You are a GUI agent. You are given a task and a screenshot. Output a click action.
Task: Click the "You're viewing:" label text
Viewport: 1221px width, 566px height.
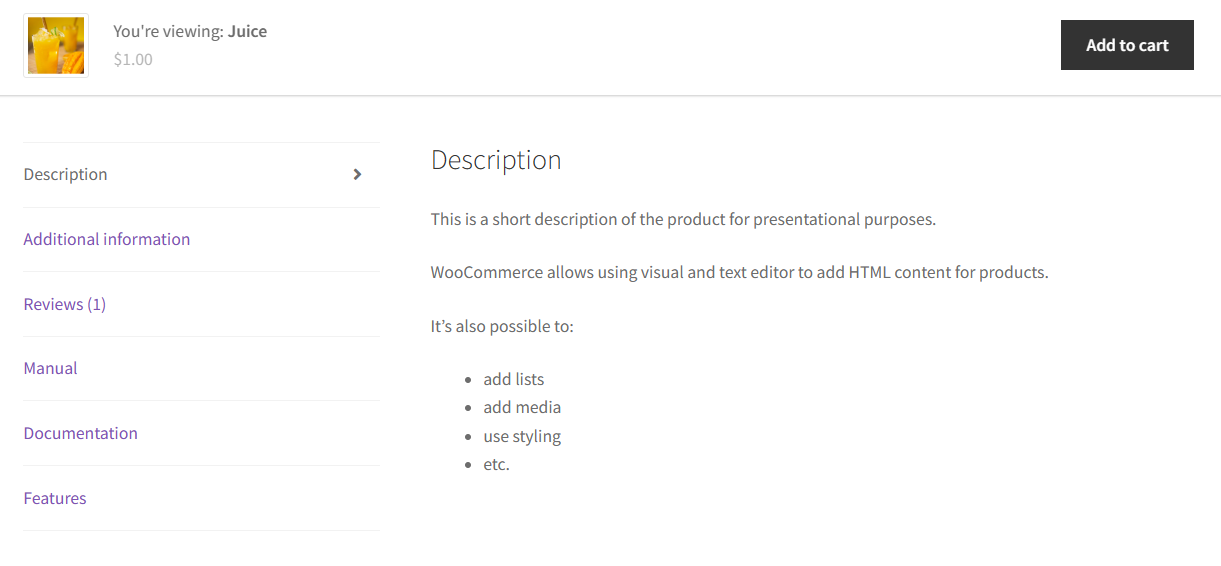[168, 31]
